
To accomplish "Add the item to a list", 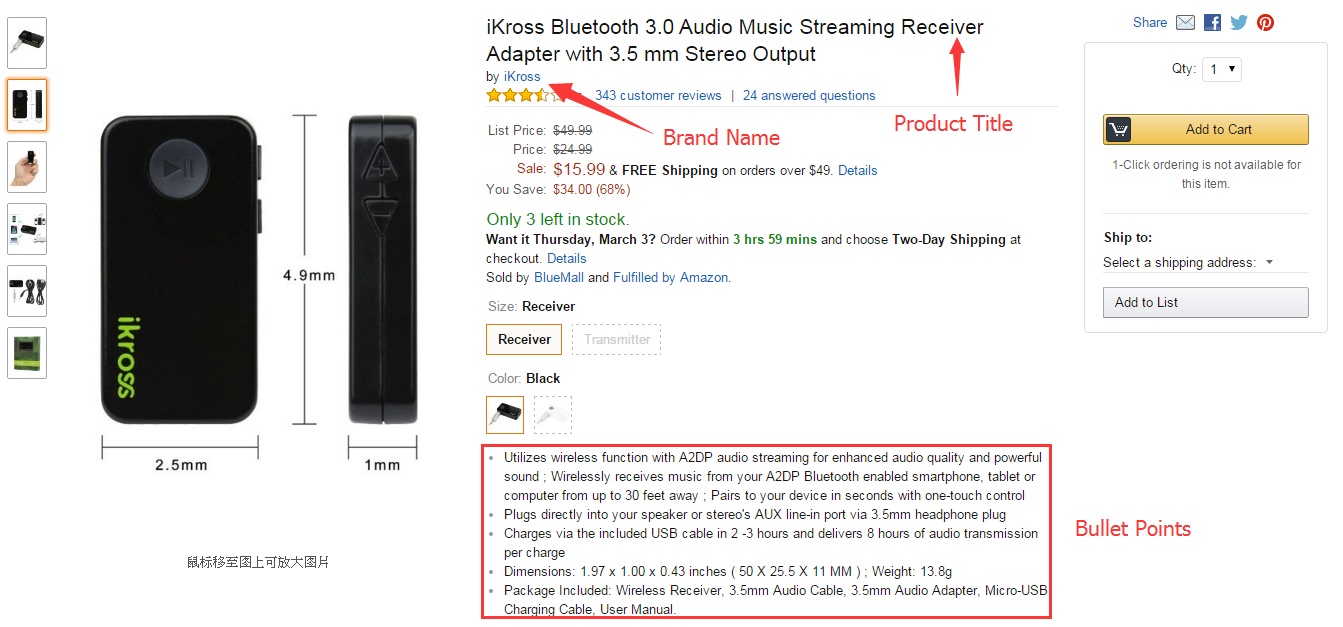I will point(1206,302).
